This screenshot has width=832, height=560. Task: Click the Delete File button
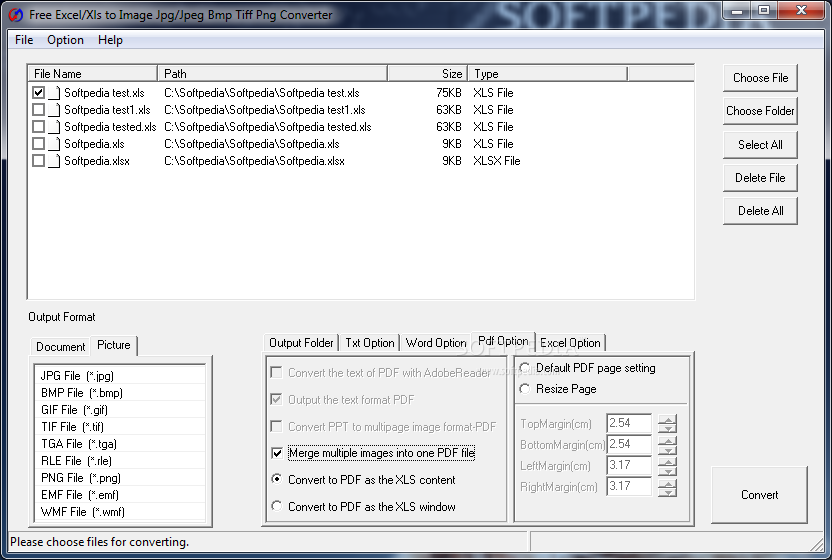pos(760,178)
